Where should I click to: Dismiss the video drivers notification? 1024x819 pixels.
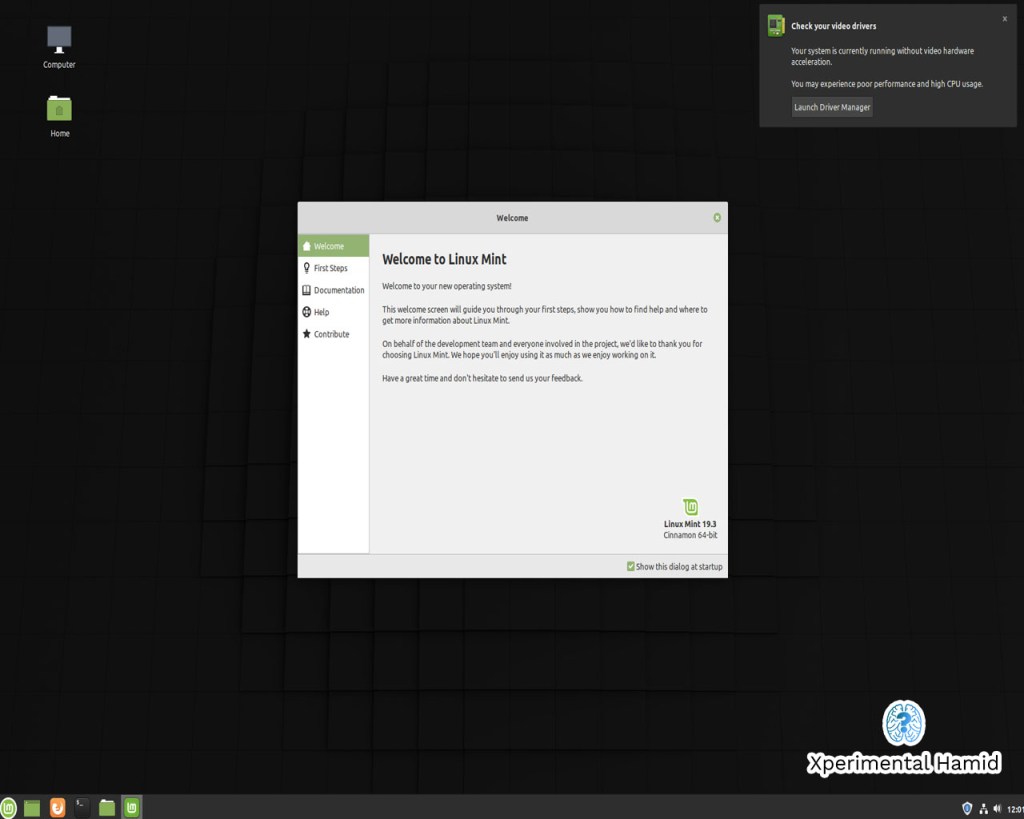[x=1004, y=19]
